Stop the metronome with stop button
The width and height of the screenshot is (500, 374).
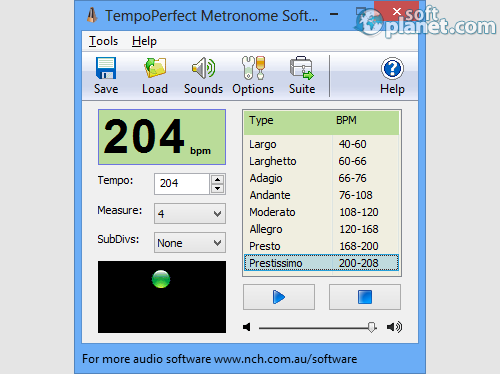pos(365,297)
